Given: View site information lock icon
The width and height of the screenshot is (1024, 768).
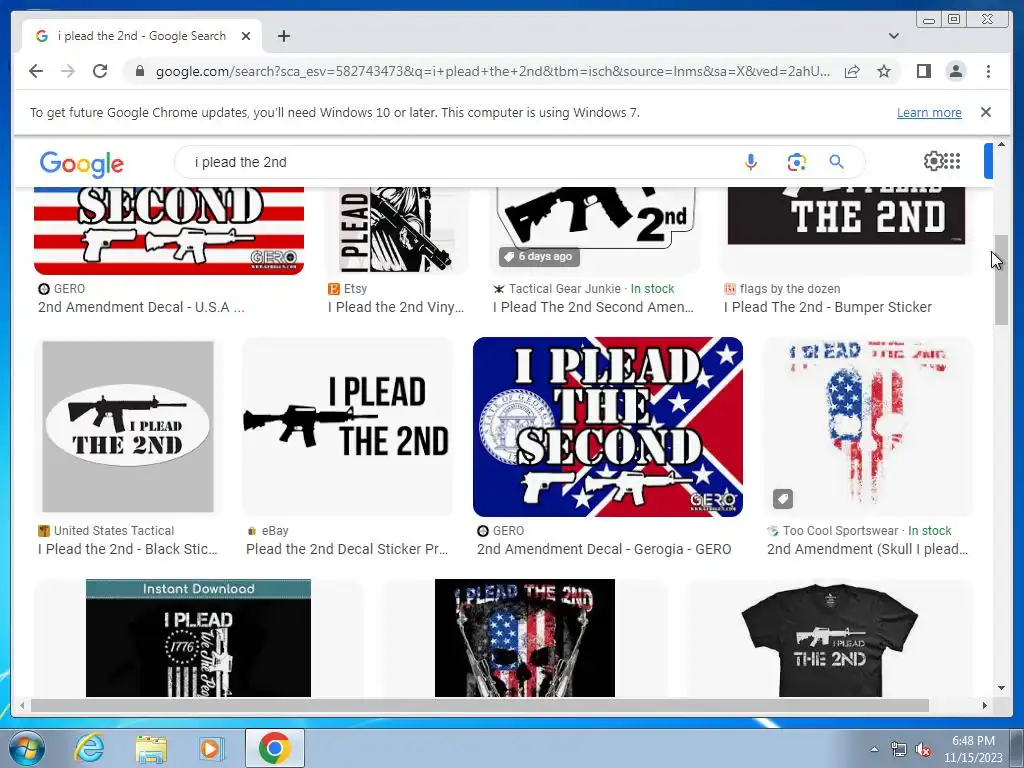Looking at the screenshot, I should point(139,71).
